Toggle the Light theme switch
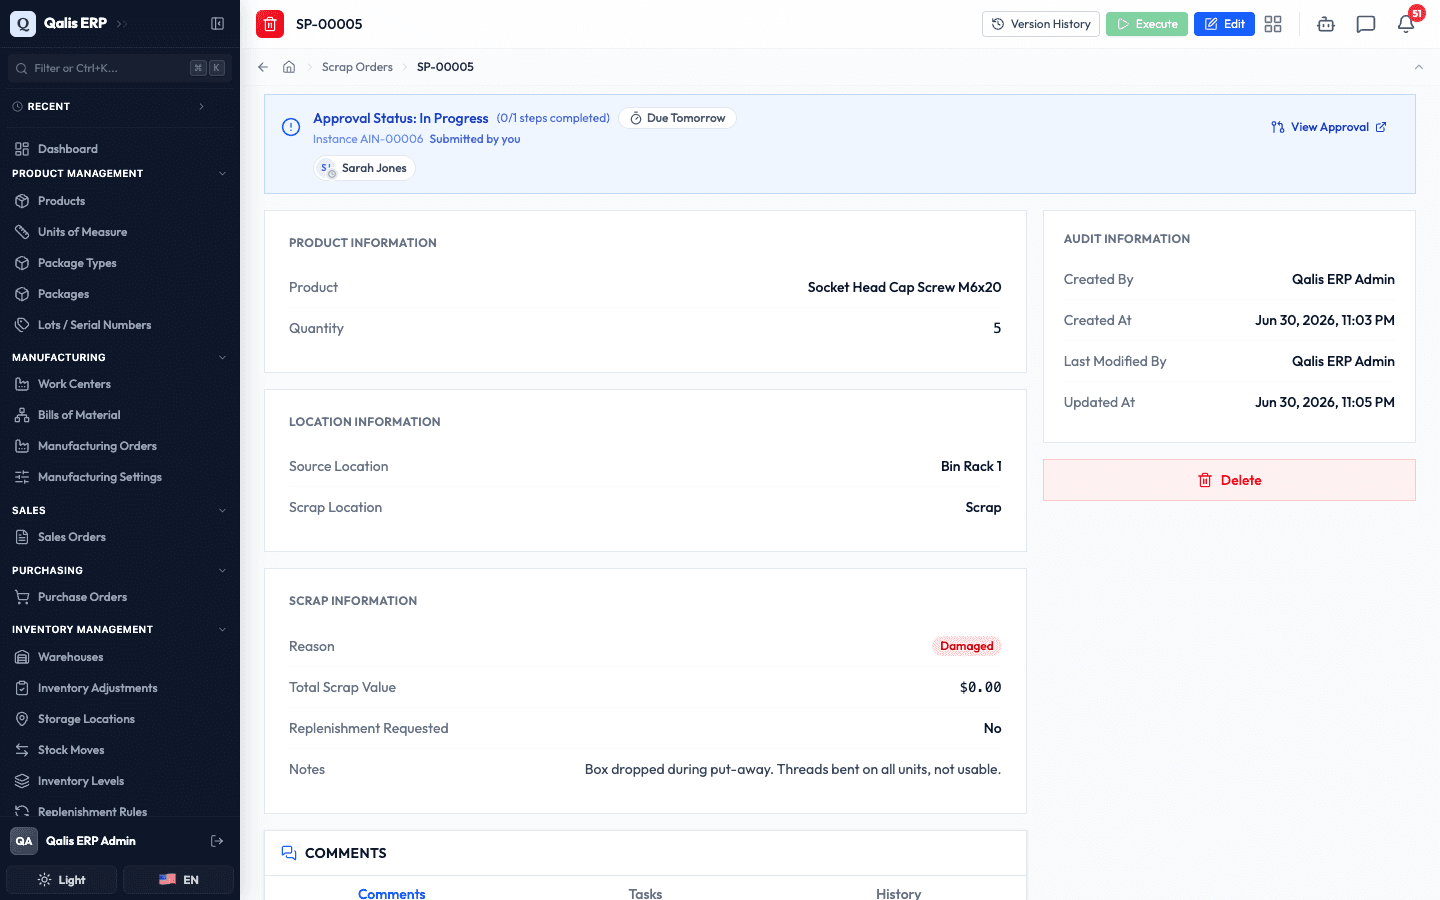This screenshot has height=900, width=1440. click(62, 880)
